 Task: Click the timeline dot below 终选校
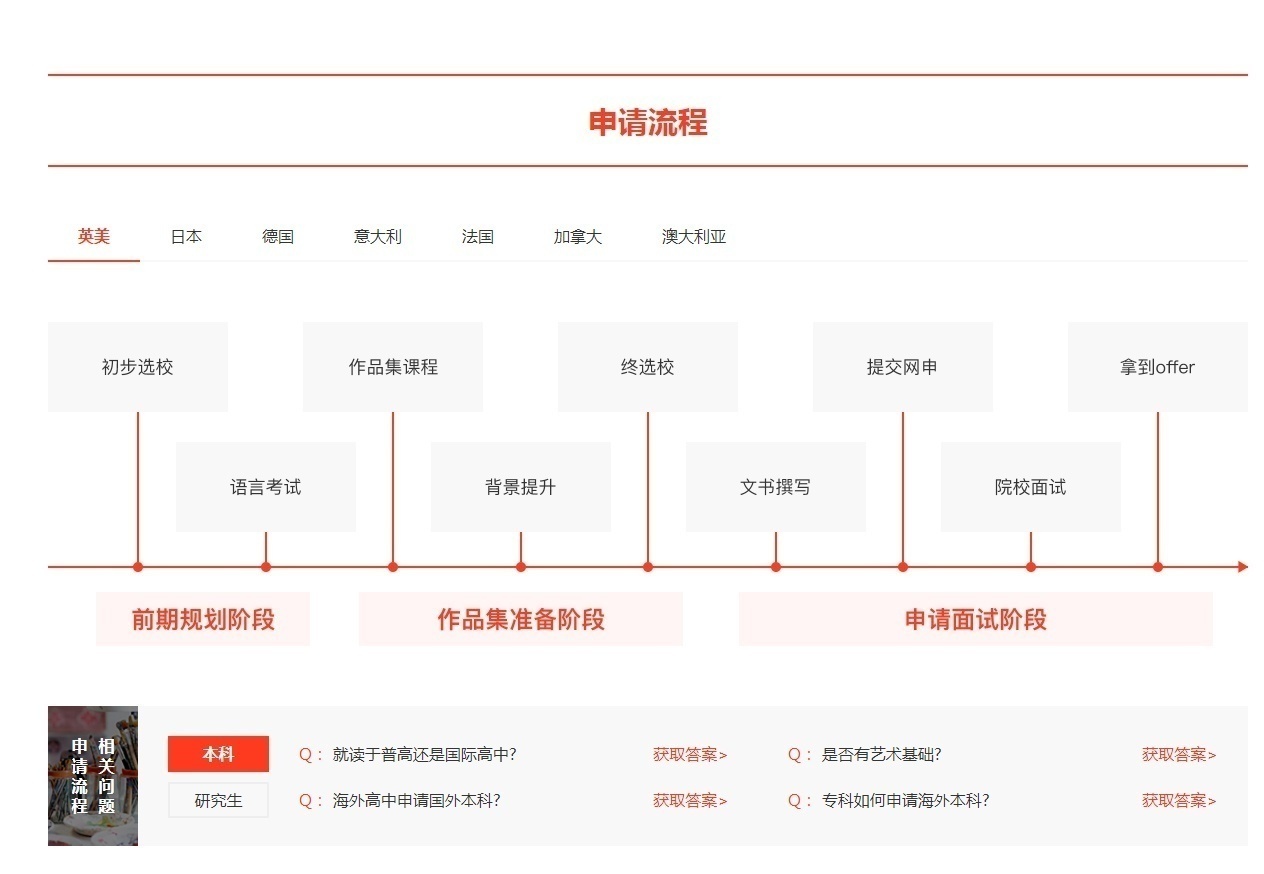click(x=648, y=567)
